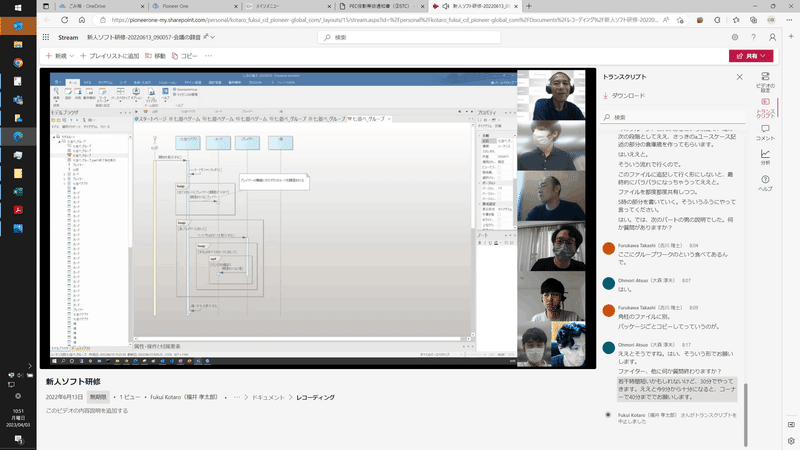The image size is (800, 450).
Task: Click the 移動 (Move) command
Action: (156, 56)
